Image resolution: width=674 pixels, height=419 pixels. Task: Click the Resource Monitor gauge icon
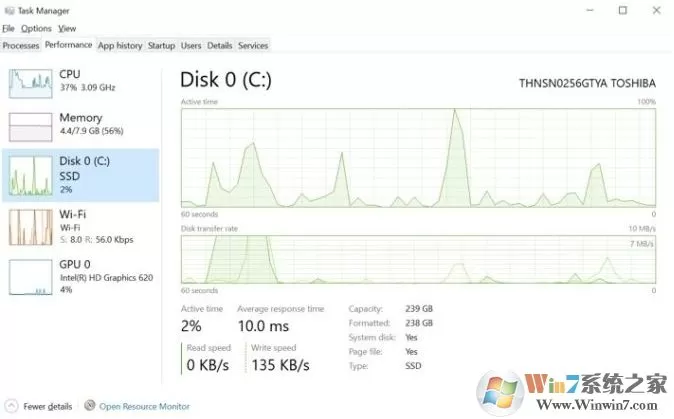click(89, 405)
